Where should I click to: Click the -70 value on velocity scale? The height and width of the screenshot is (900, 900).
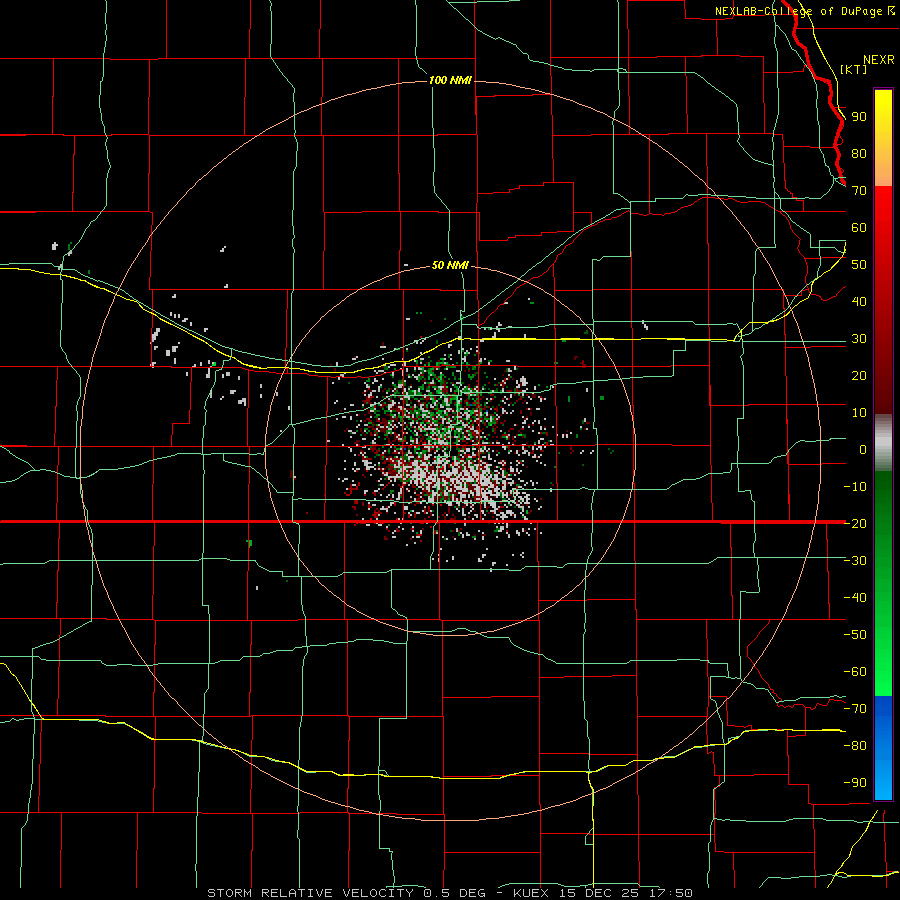pos(855,709)
